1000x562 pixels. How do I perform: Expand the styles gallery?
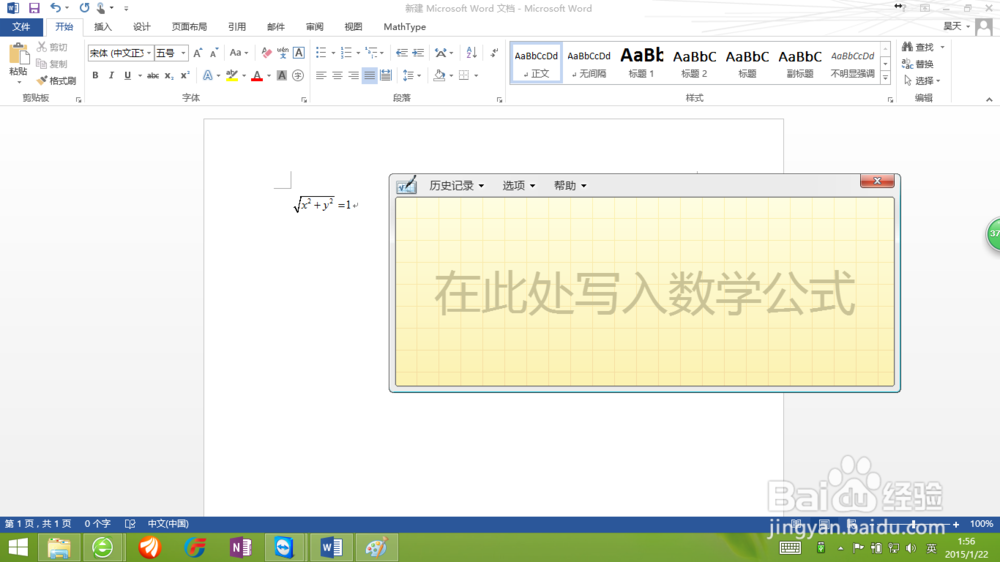click(x=885, y=78)
